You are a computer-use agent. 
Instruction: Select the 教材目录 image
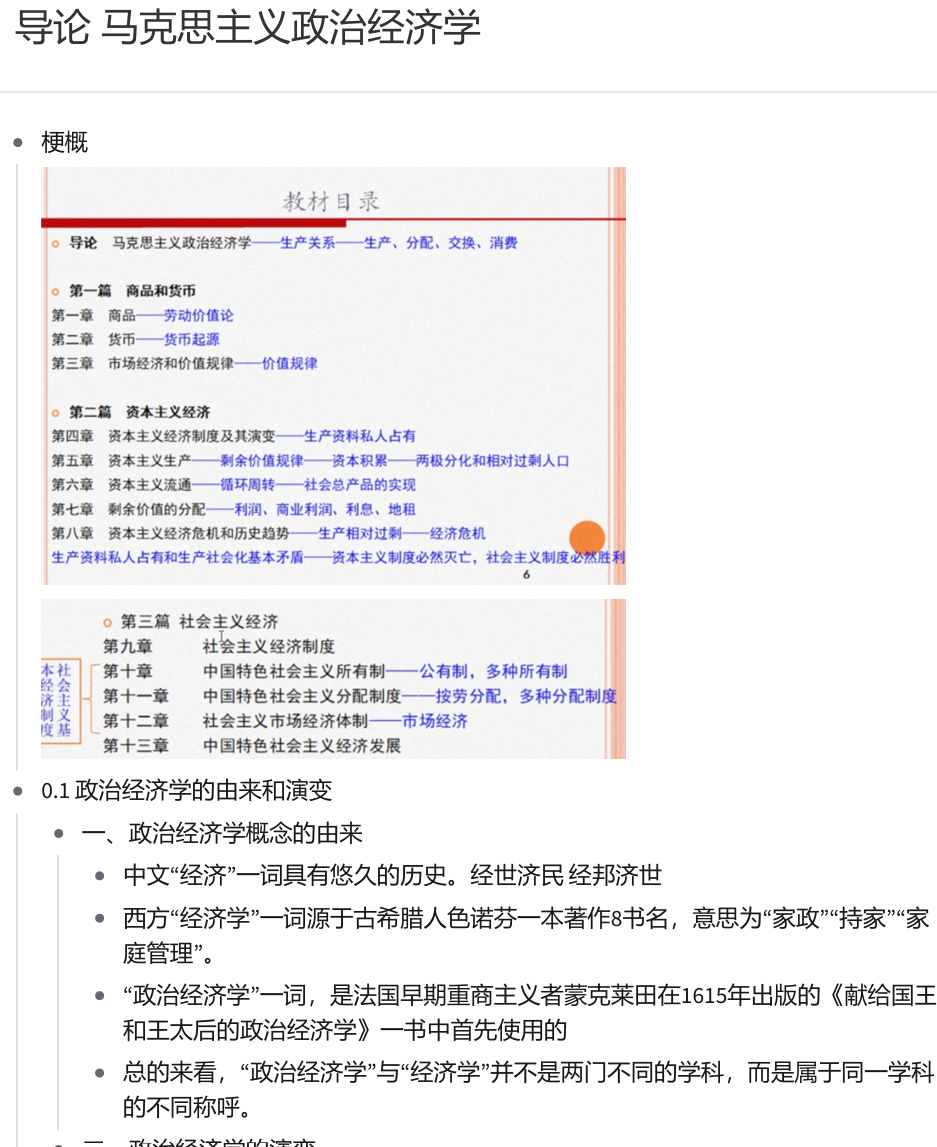pos(333,375)
